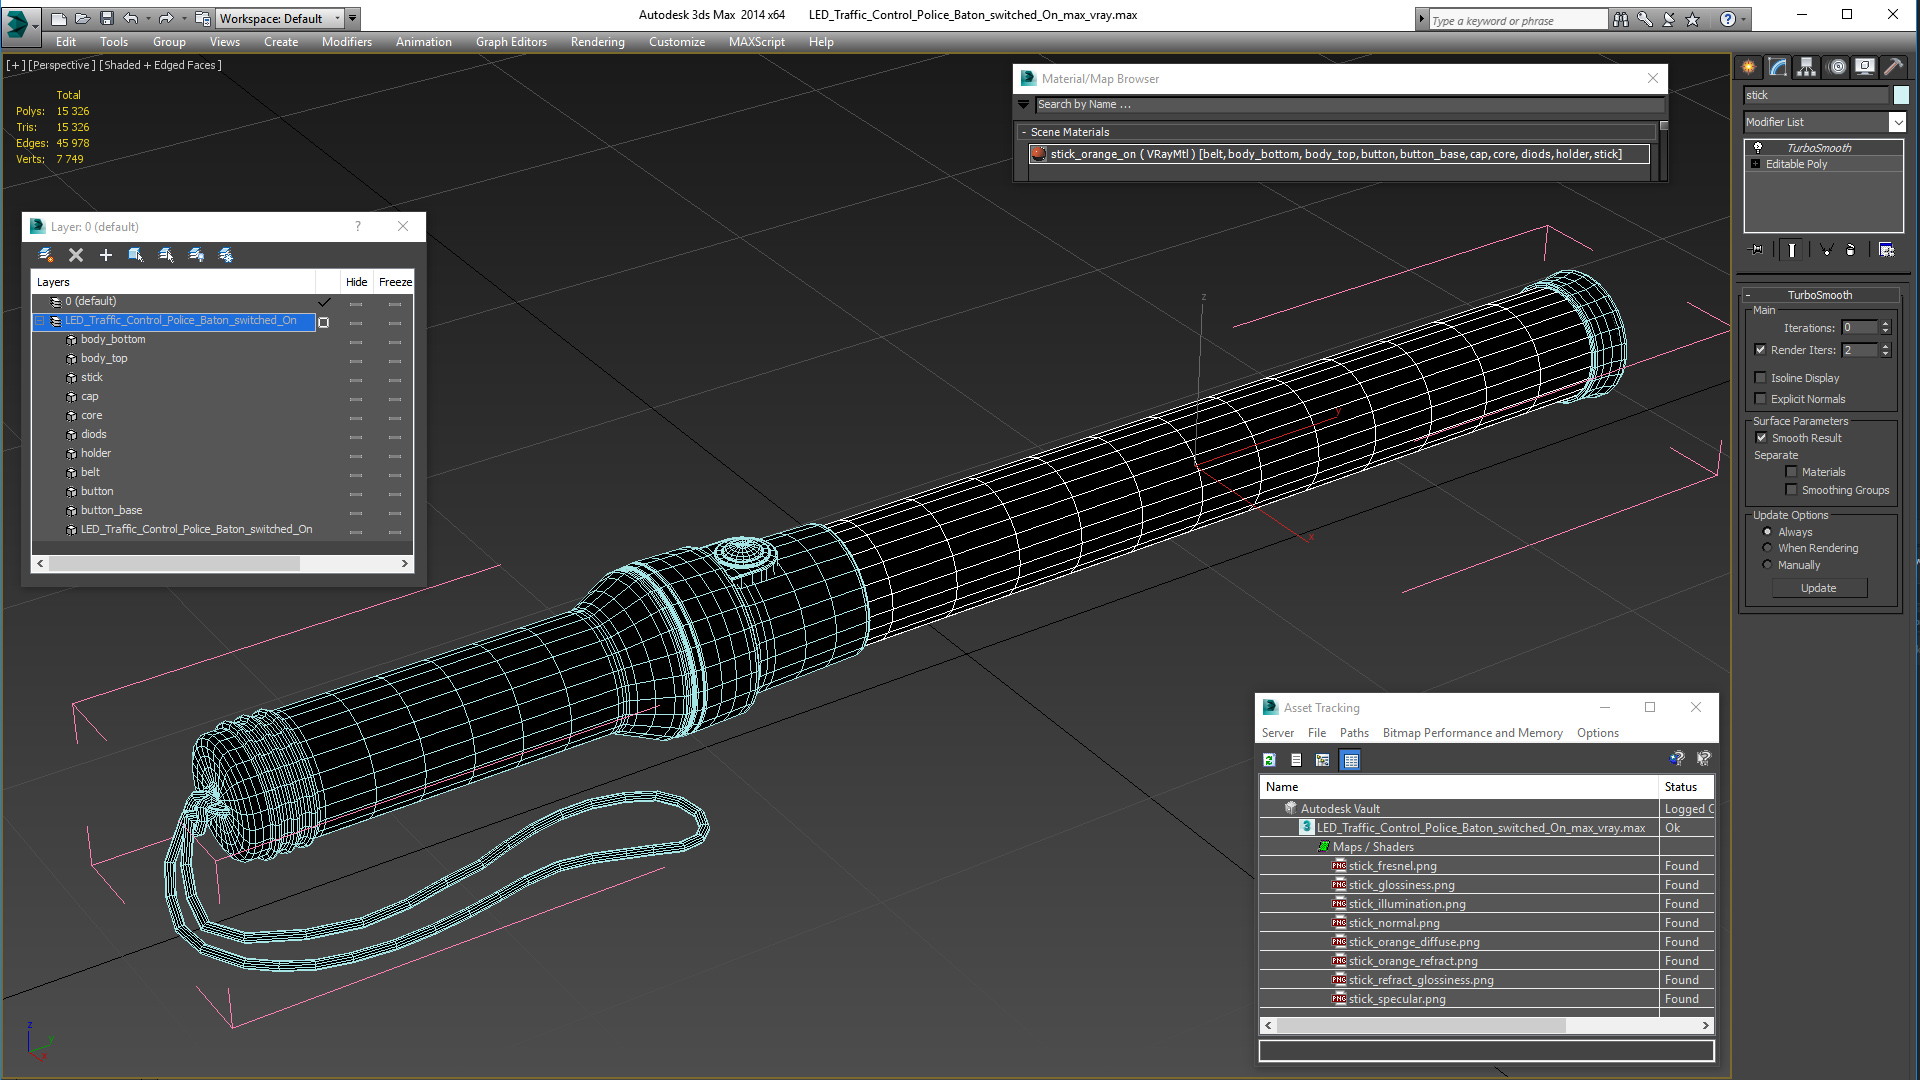The height and width of the screenshot is (1080, 1920).
Task: Select the Always update option radio button
Action: tap(1767, 532)
